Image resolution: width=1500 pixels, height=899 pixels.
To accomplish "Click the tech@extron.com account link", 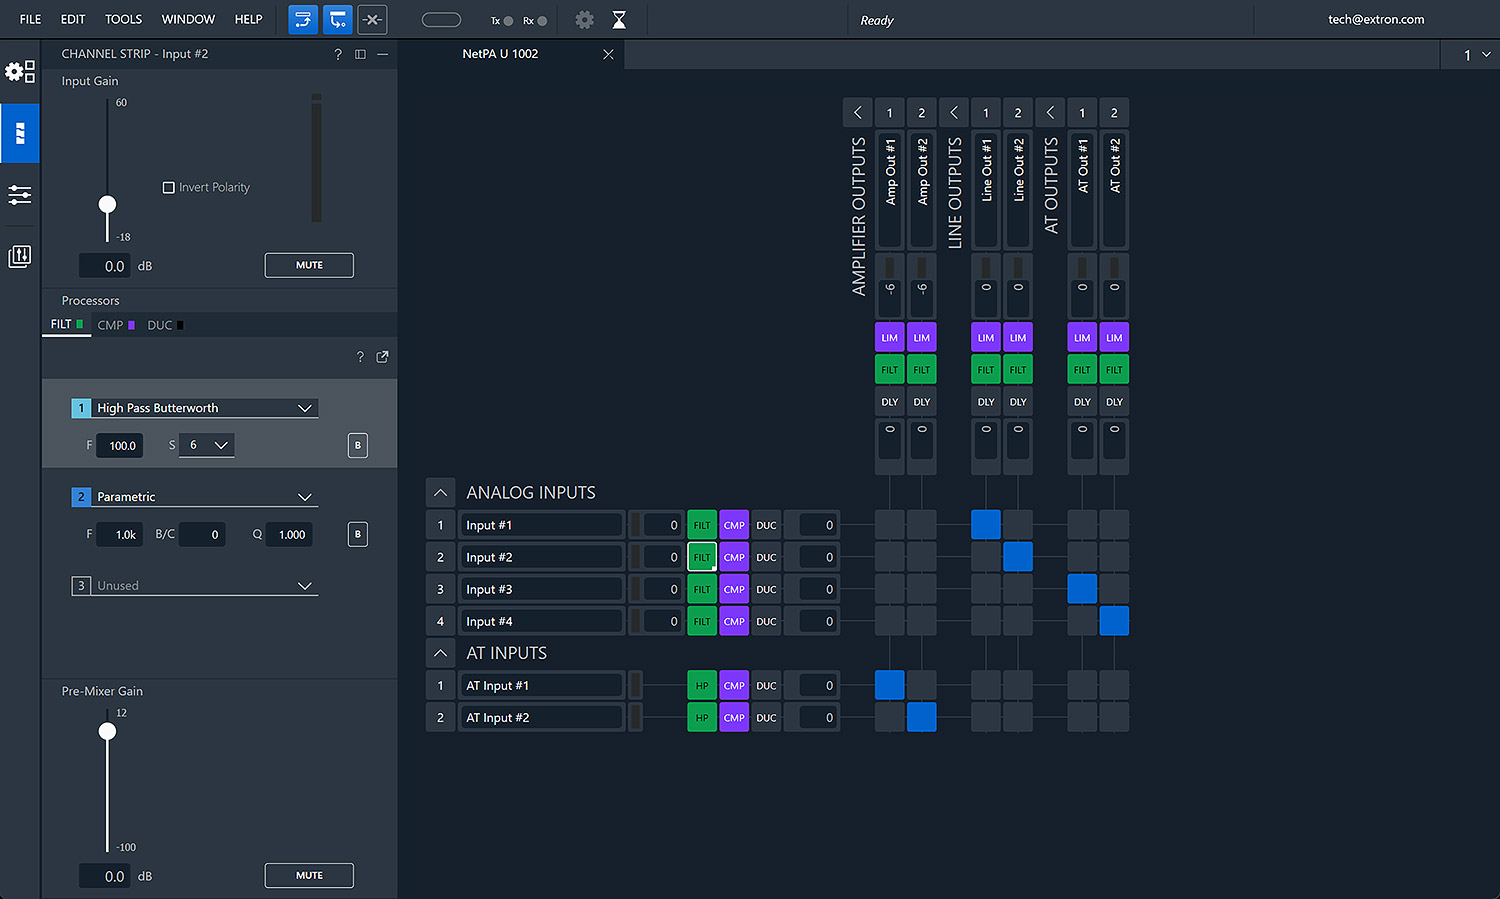I will [x=1376, y=19].
